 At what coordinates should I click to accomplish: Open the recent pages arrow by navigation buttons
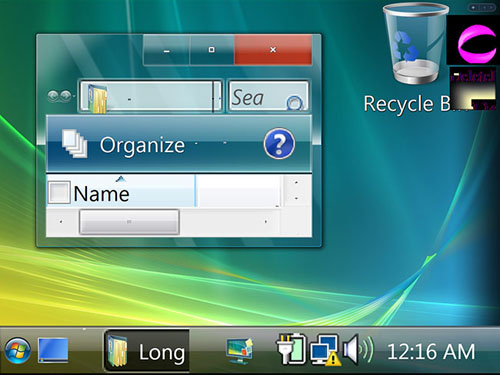click(x=74, y=96)
